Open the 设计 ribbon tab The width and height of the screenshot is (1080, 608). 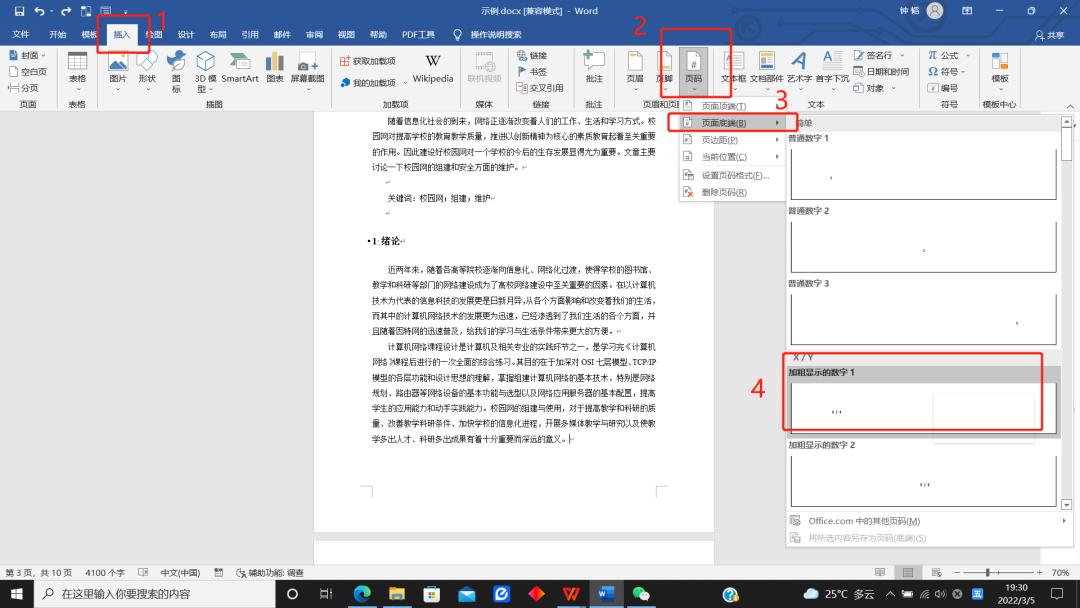[185, 33]
